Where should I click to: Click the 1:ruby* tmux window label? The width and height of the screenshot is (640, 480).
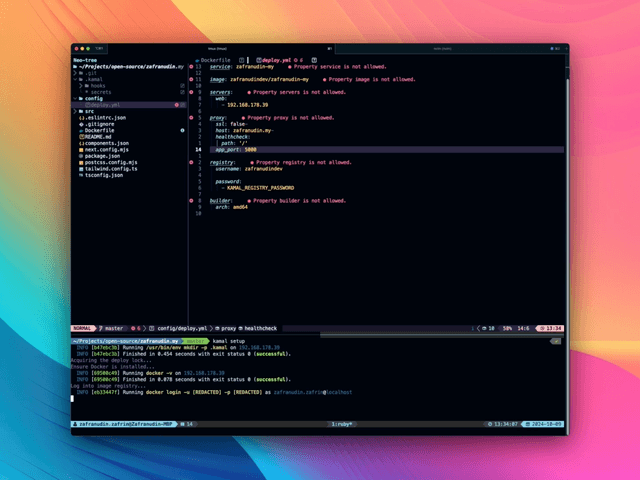click(342, 424)
